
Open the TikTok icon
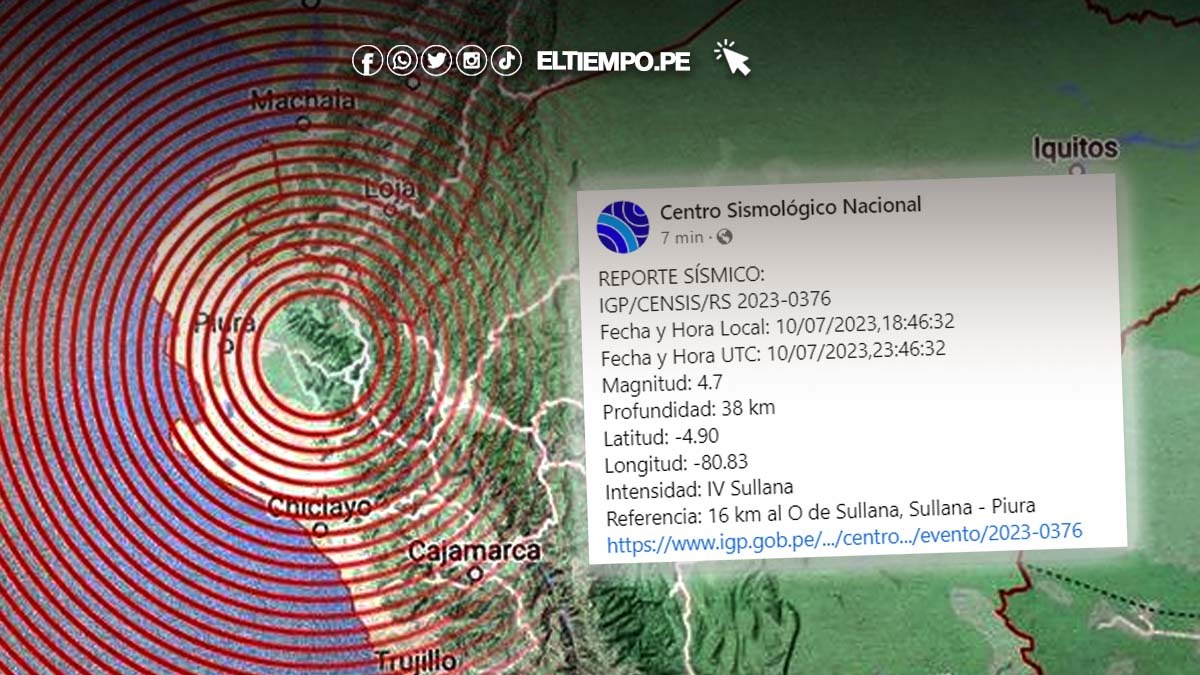[504, 60]
